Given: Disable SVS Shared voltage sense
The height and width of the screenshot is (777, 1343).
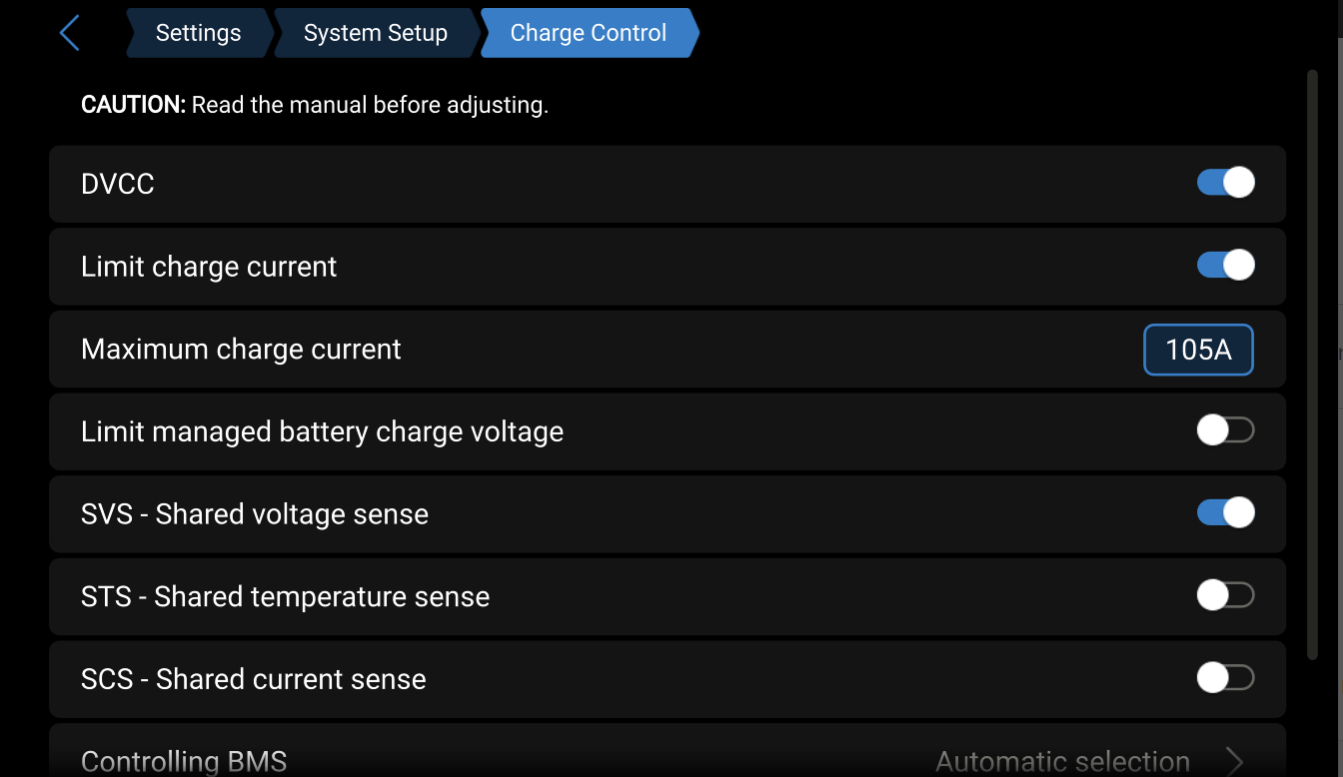Looking at the screenshot, I should point(1225,513).
